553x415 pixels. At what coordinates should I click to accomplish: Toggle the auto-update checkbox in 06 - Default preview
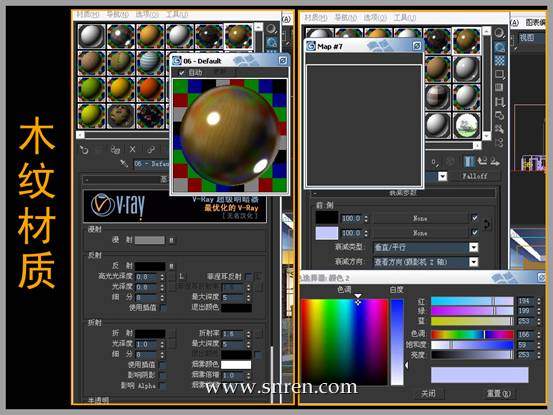(182, 73)
